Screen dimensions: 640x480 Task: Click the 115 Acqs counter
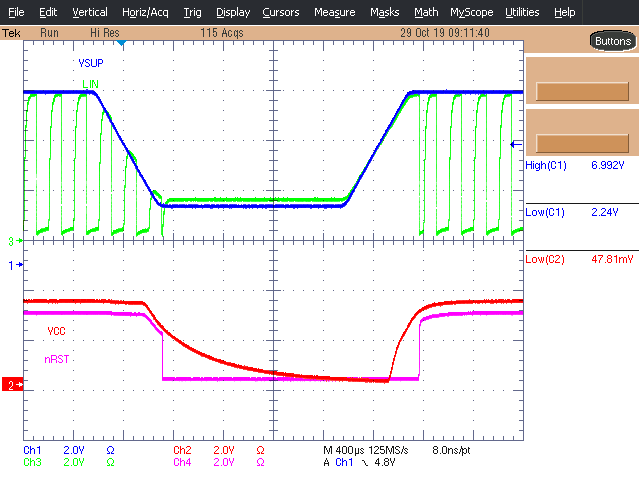[222, 33]
